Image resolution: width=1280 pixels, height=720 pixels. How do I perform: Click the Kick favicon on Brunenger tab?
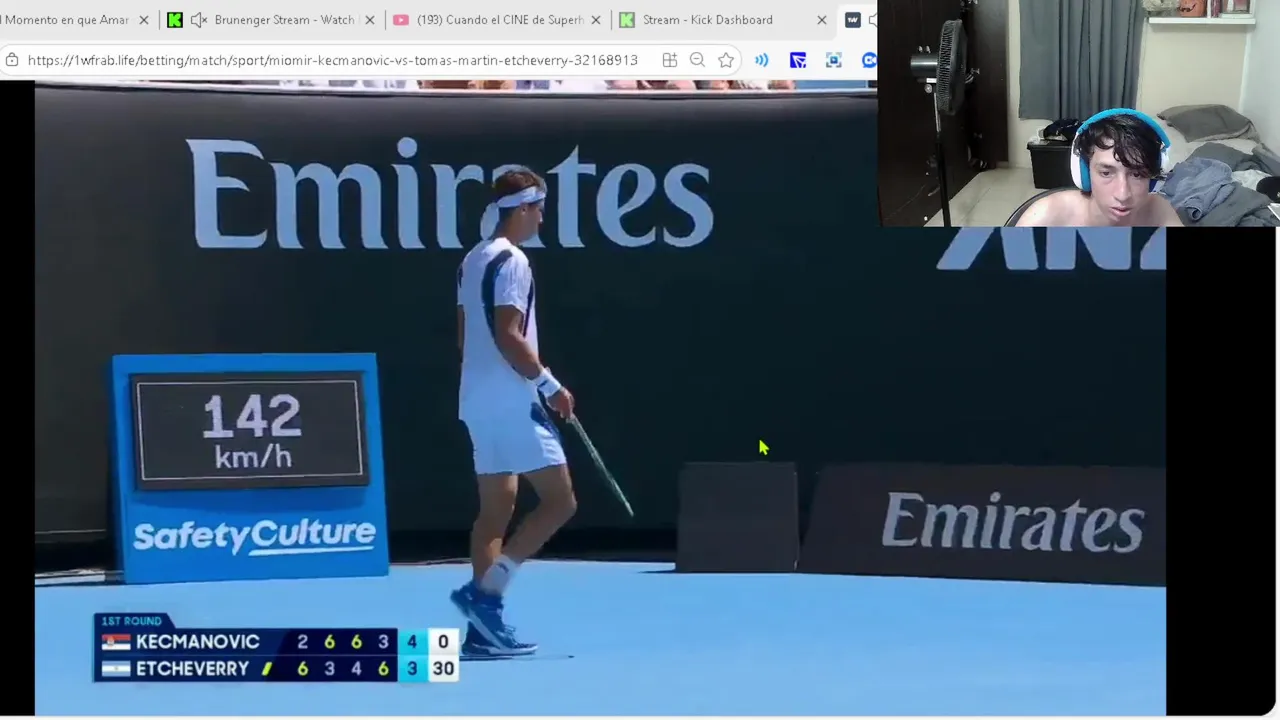(175, 20)
